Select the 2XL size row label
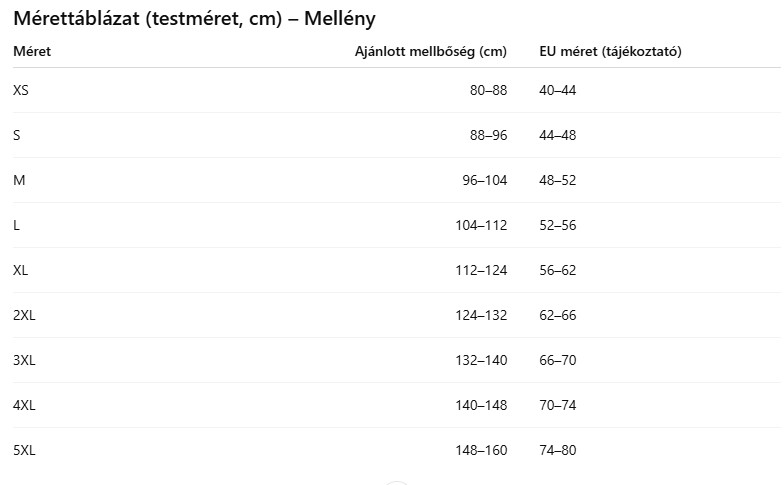 [24, 315]
